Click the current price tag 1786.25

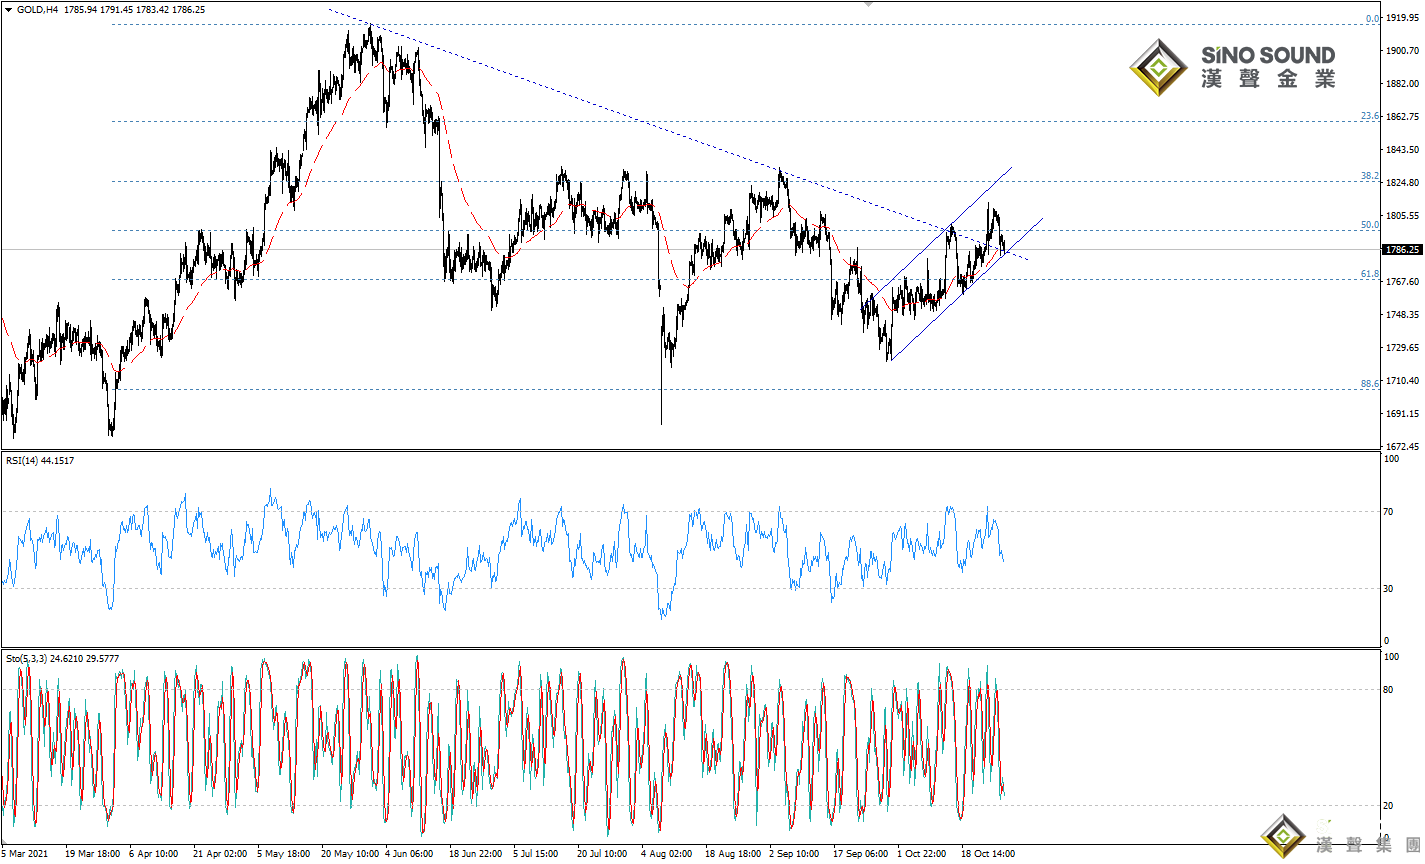point(1401,250)
